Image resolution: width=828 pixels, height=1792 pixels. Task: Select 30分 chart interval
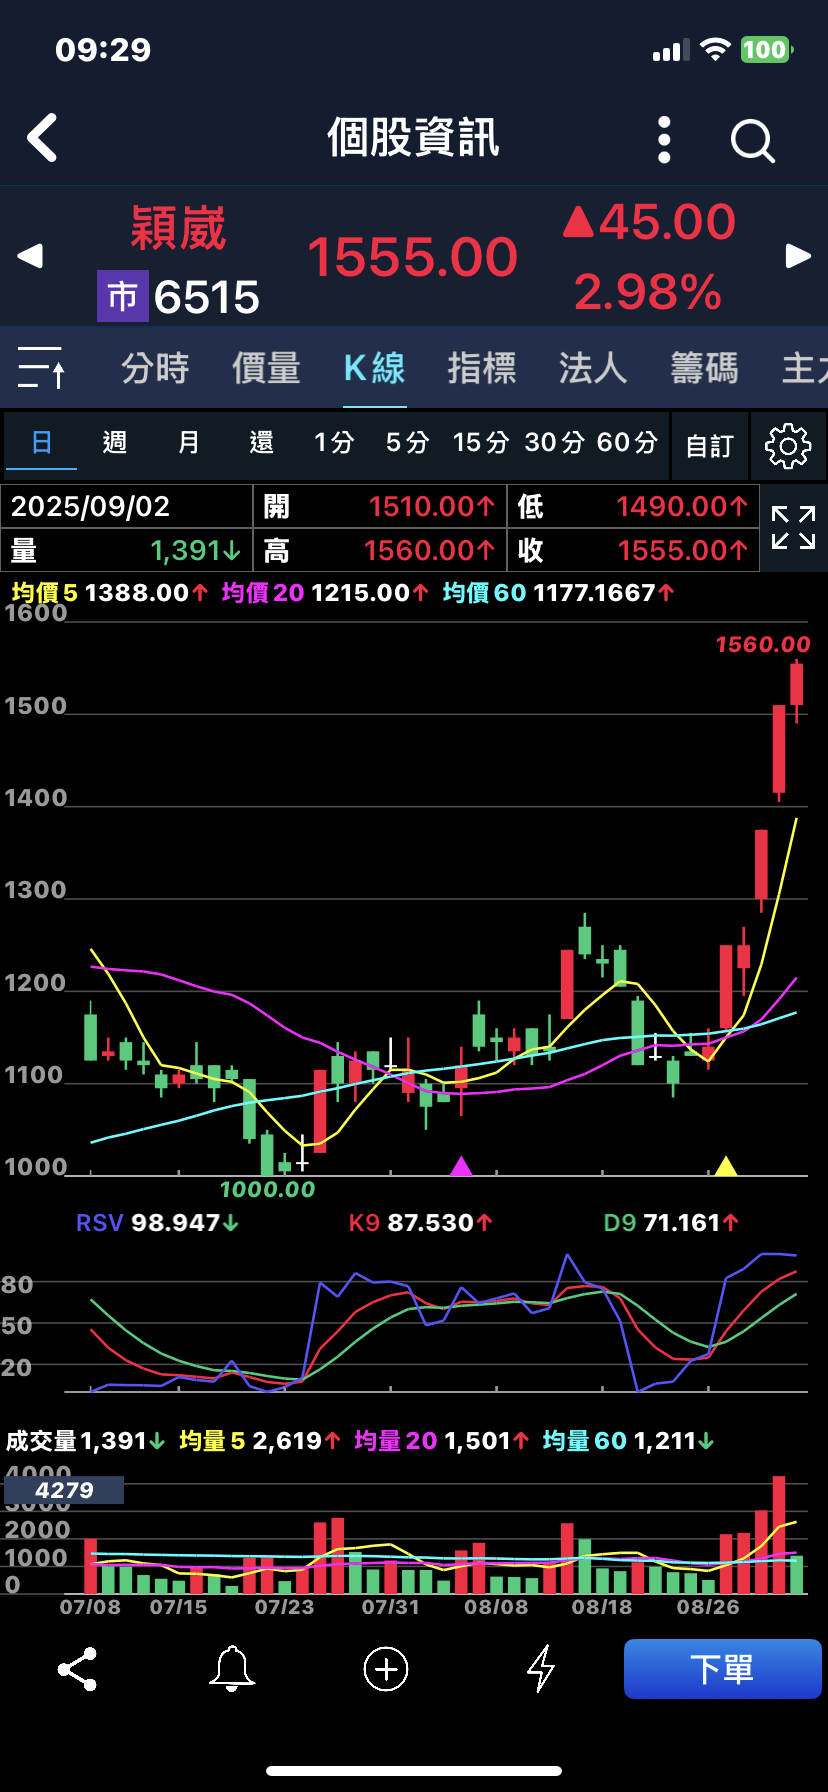[x=554, y=442]
